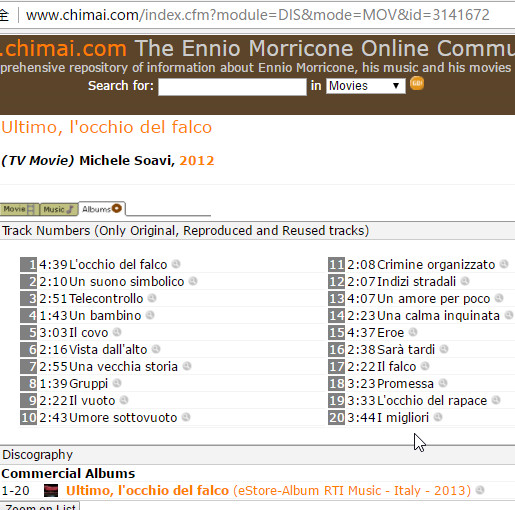Screen dimensions: 515x510
Task: Open info icon beside Eroe track
Action: click(x=413, y=332)
